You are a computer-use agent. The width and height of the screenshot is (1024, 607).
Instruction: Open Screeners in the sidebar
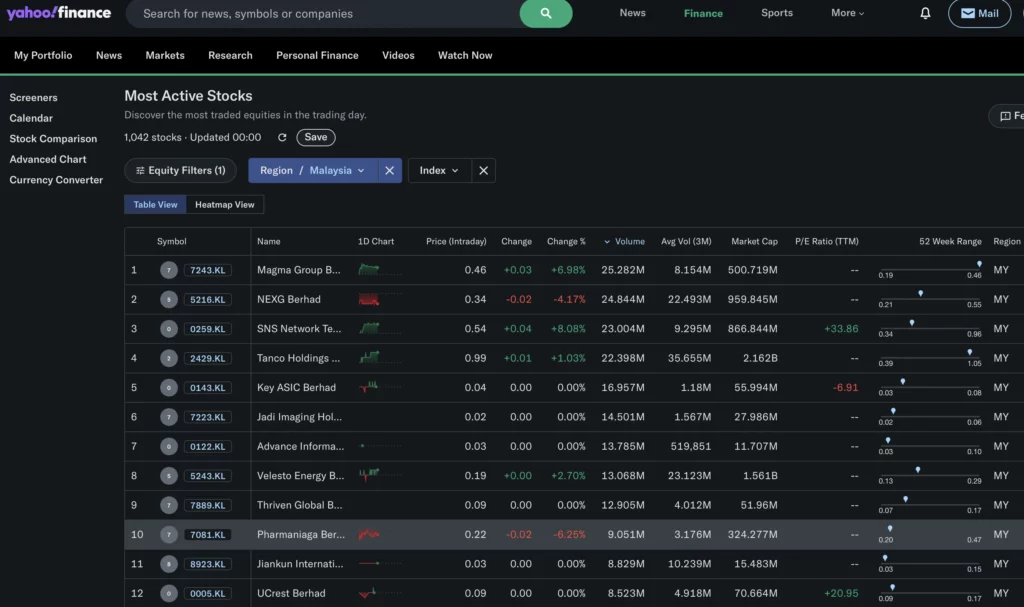(33, 98)
